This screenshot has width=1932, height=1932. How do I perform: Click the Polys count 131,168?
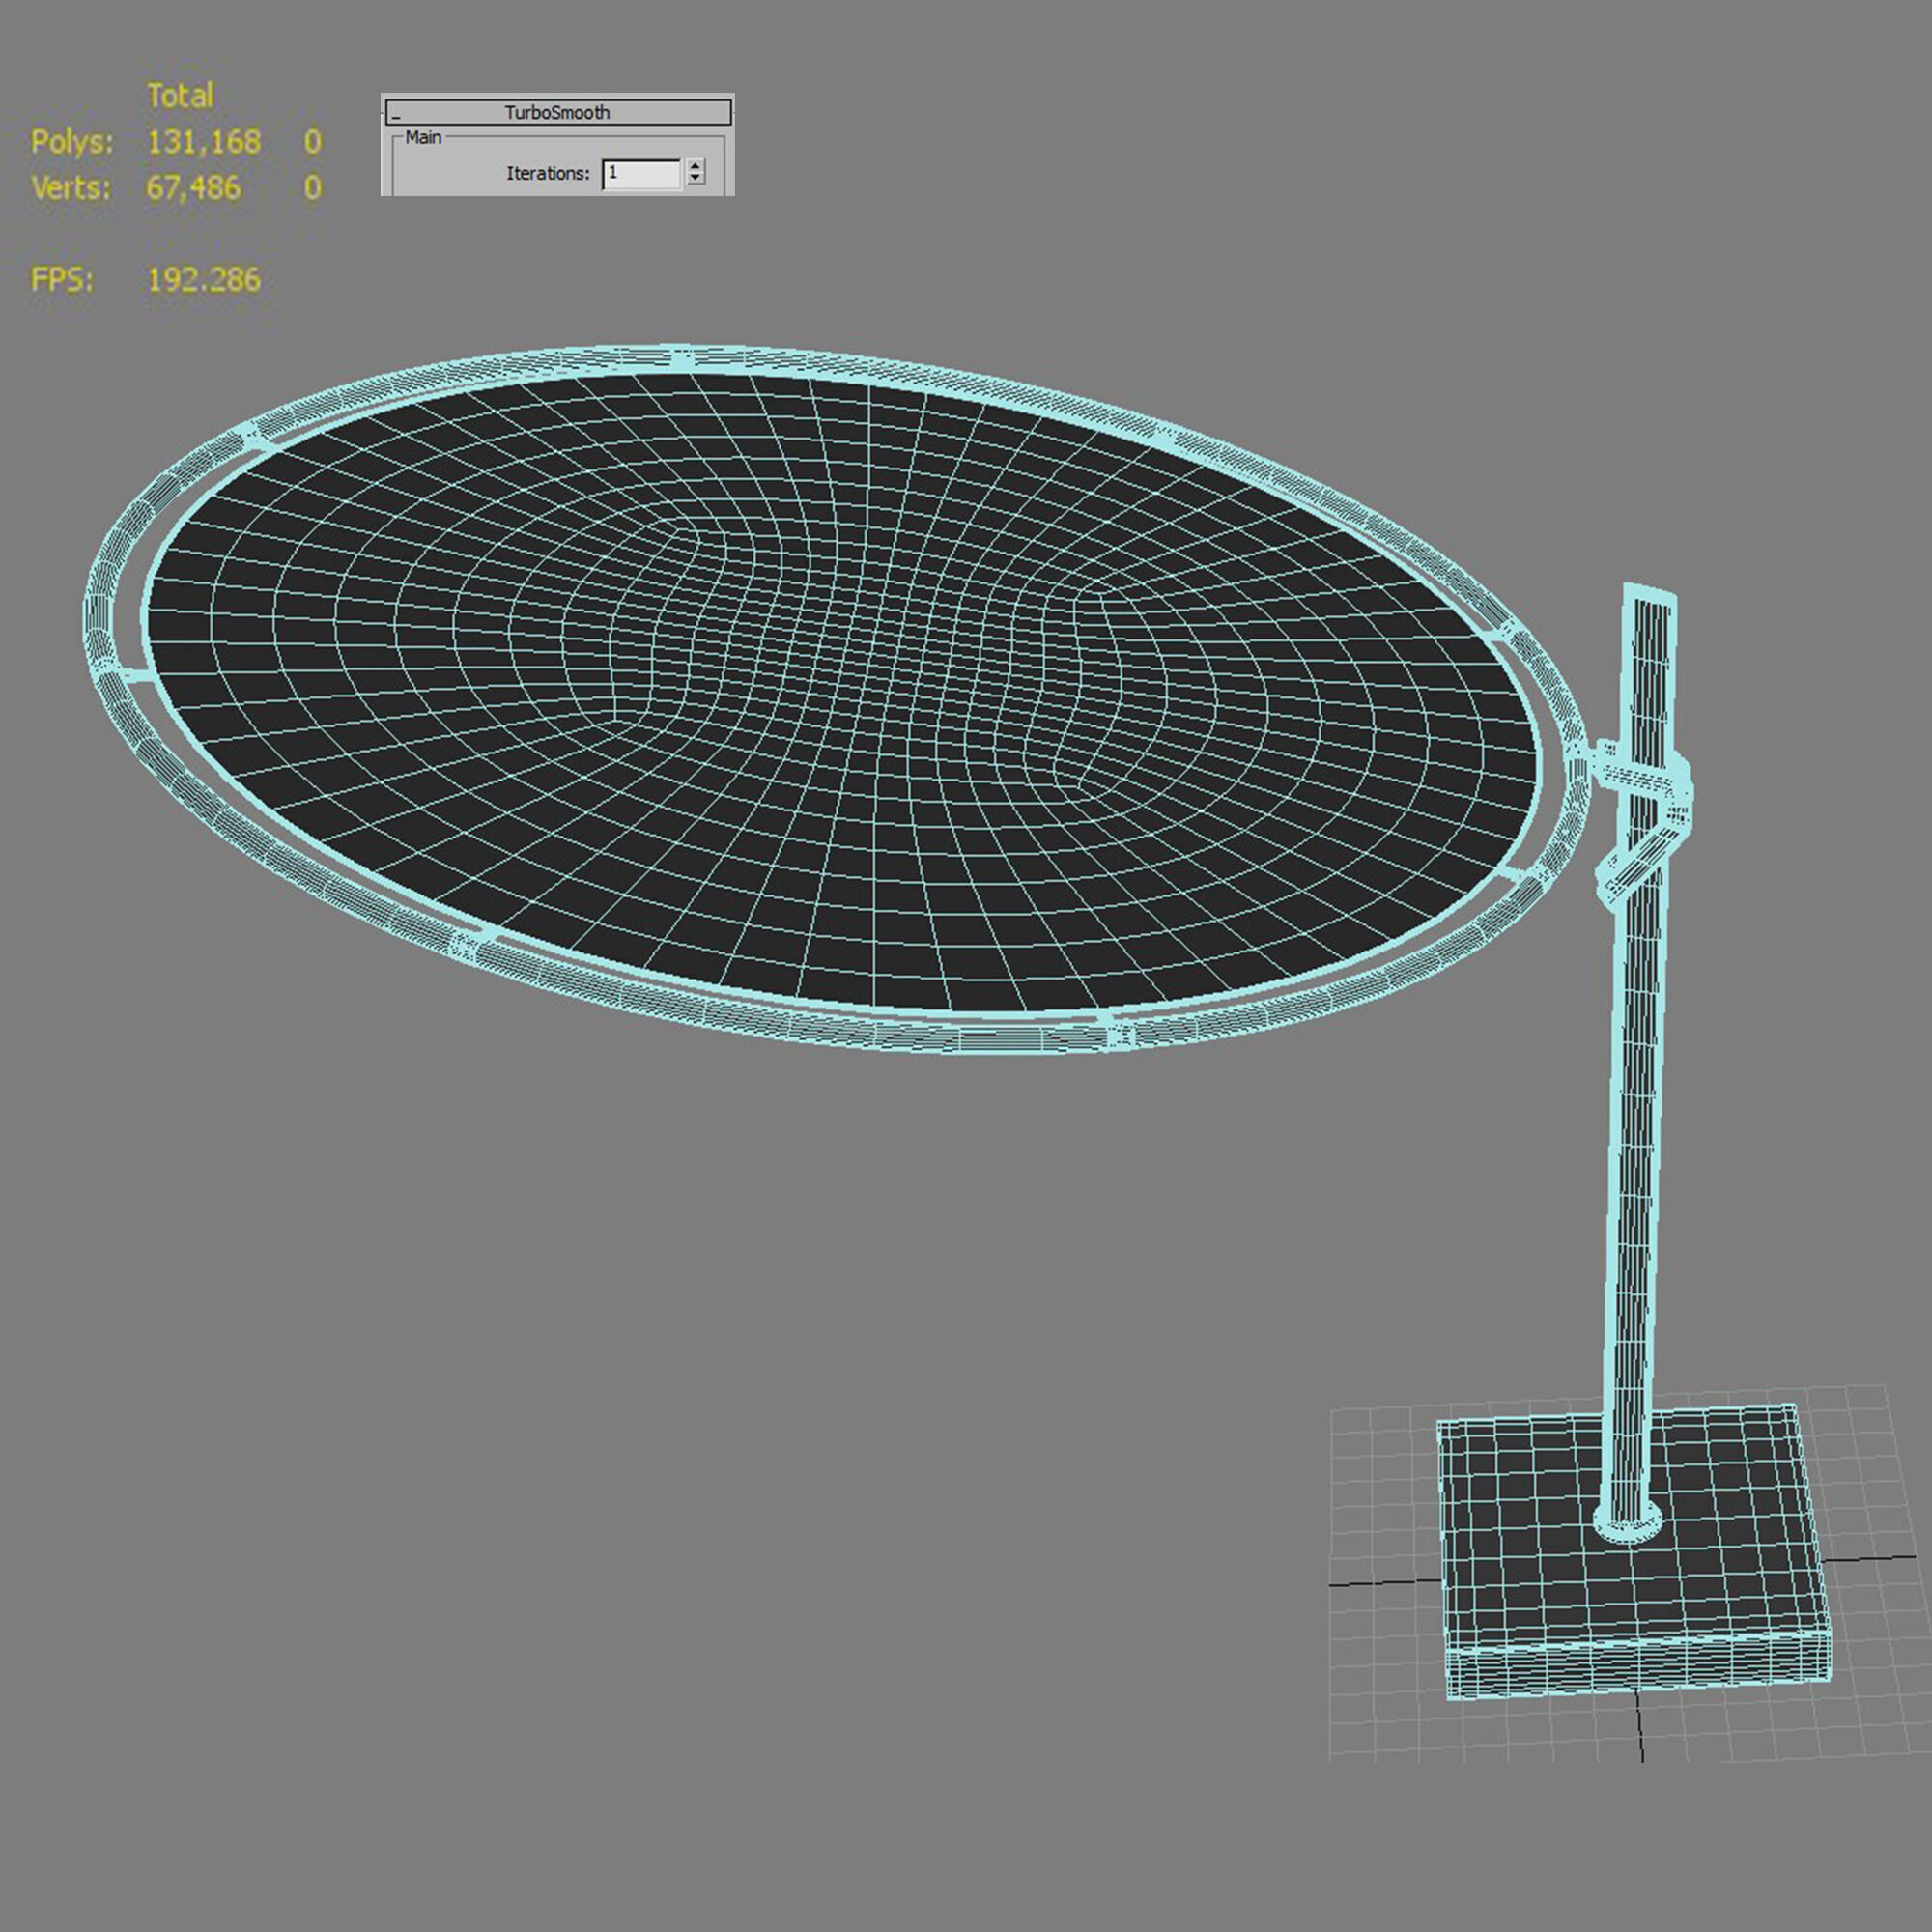[x=204, y=142]
